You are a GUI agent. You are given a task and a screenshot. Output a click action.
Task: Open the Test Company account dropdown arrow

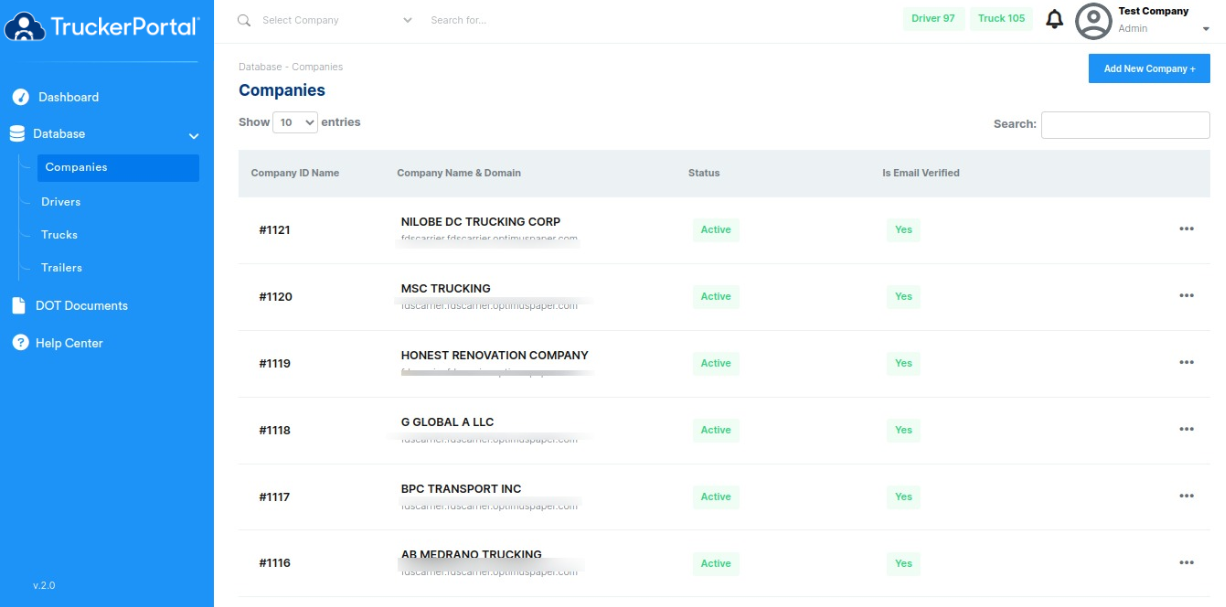[x=1205, y=30]
